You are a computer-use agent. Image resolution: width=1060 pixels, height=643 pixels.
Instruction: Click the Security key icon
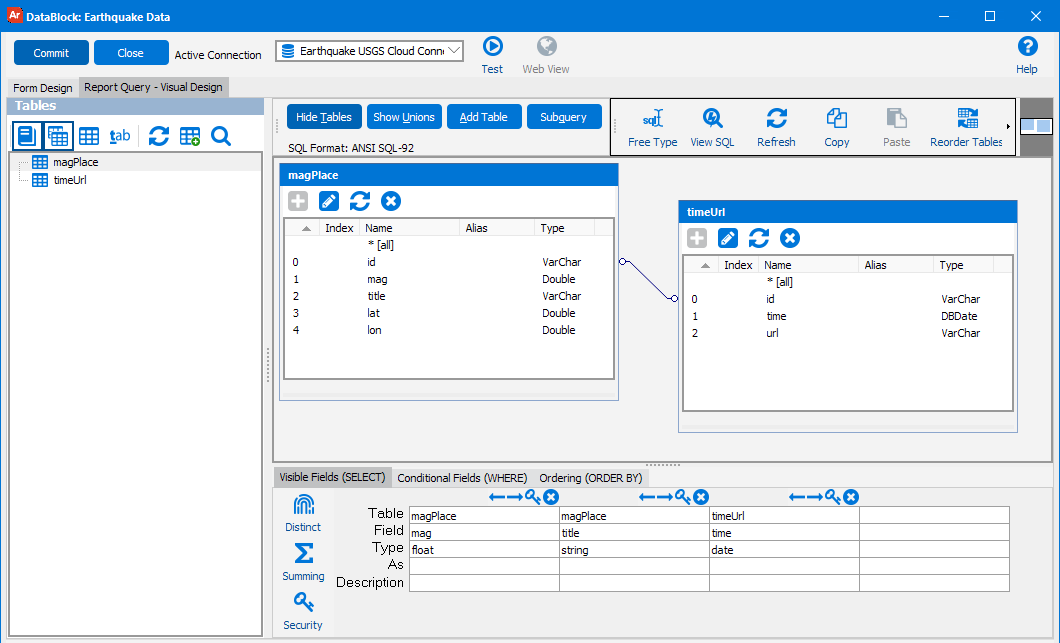click(x=304, y=602)
